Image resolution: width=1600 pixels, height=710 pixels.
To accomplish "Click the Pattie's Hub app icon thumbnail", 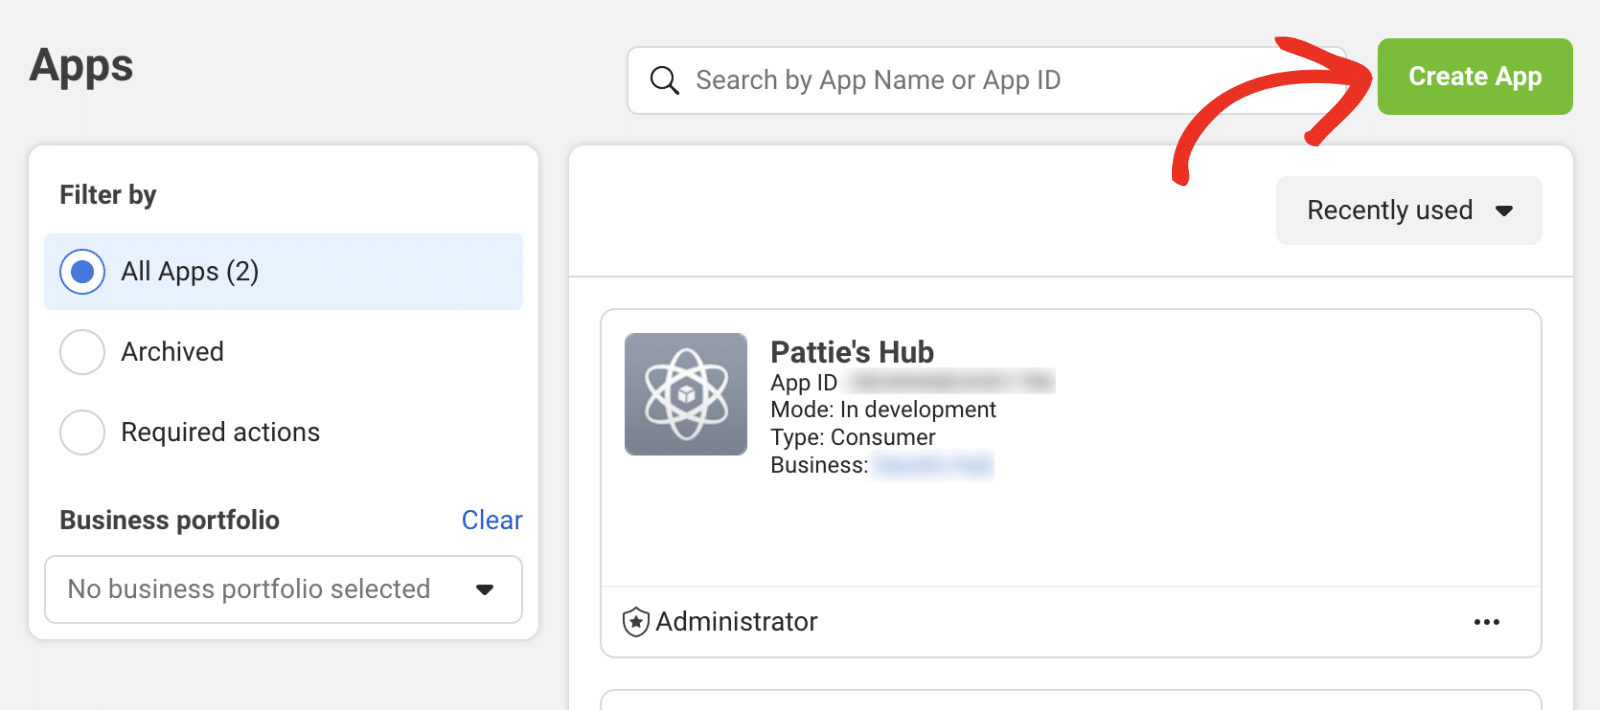I will [x=686, y=394].
